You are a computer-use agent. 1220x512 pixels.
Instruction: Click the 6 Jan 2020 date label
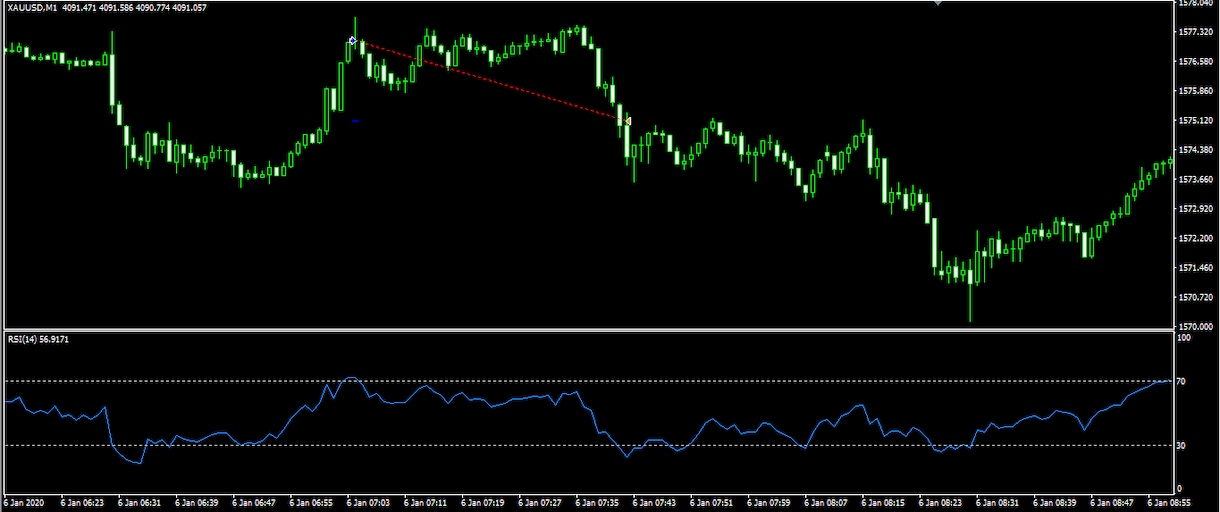(25, 503)
